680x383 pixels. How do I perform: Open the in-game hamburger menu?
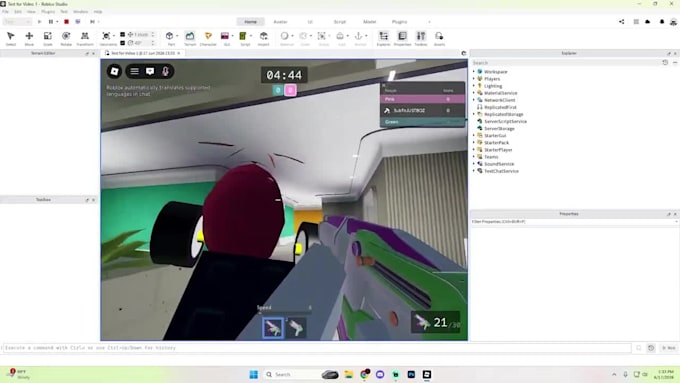click(135, 71)
